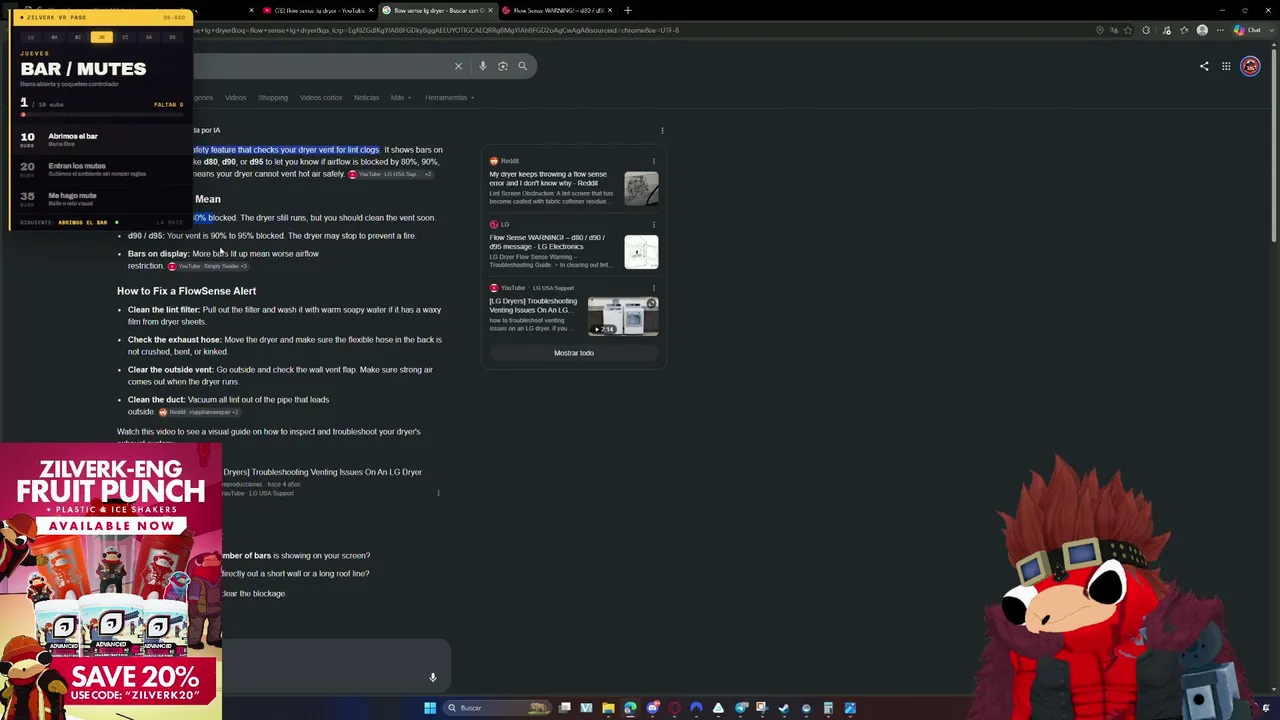Open Opera browser from the taskbar
The width and height of the screenshot is (1280, 720).
coord(675,708)
